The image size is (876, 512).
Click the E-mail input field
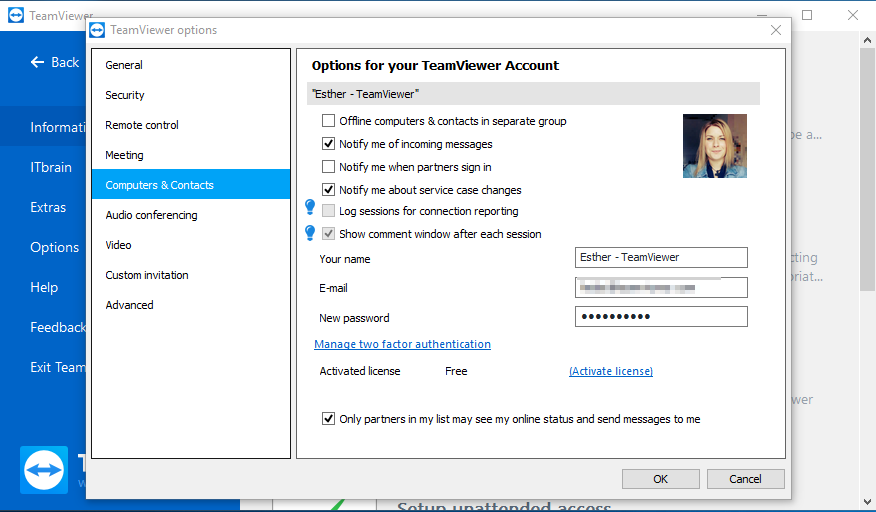point(661,287)
